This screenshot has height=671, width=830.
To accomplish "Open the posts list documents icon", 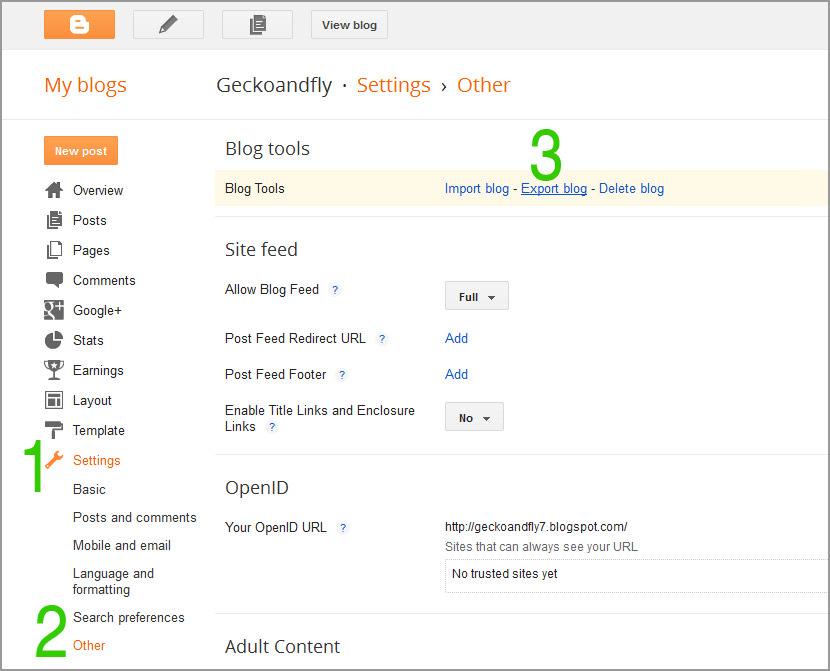I will 257,25.
